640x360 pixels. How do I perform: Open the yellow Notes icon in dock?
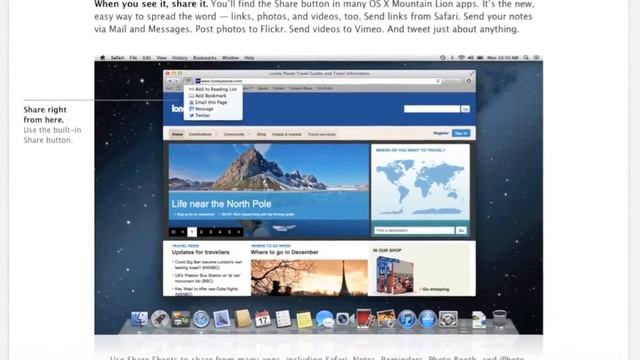point(304,320)
